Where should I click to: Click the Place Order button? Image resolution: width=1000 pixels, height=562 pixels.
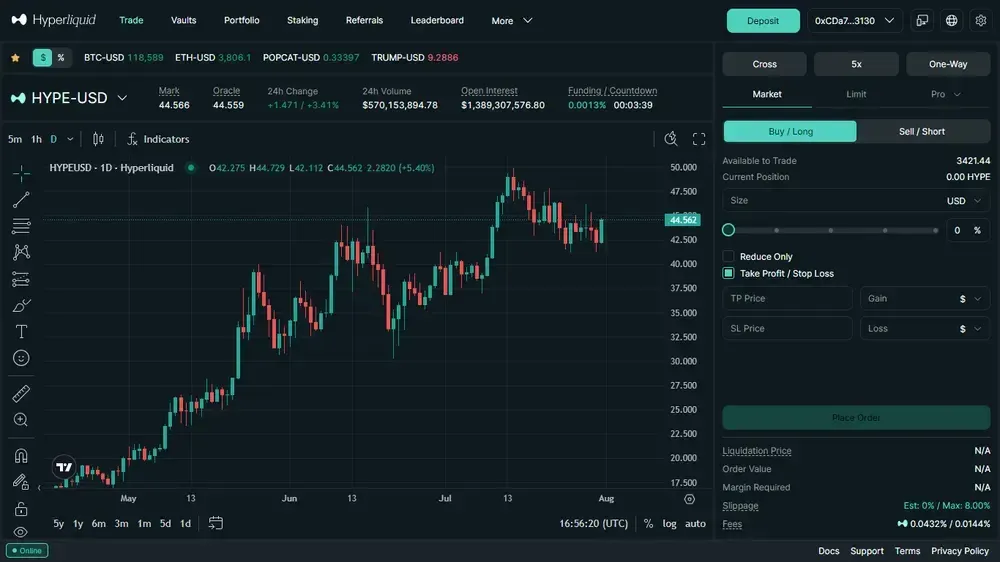tap(856, 418)
